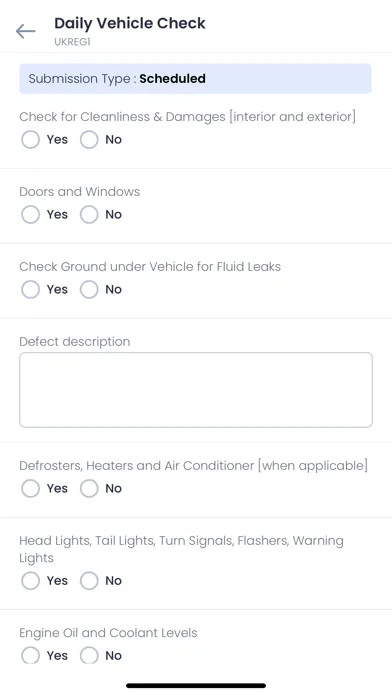Tap the back arrow icon
The image size is (392, 696).
click(x=25, y=31)
